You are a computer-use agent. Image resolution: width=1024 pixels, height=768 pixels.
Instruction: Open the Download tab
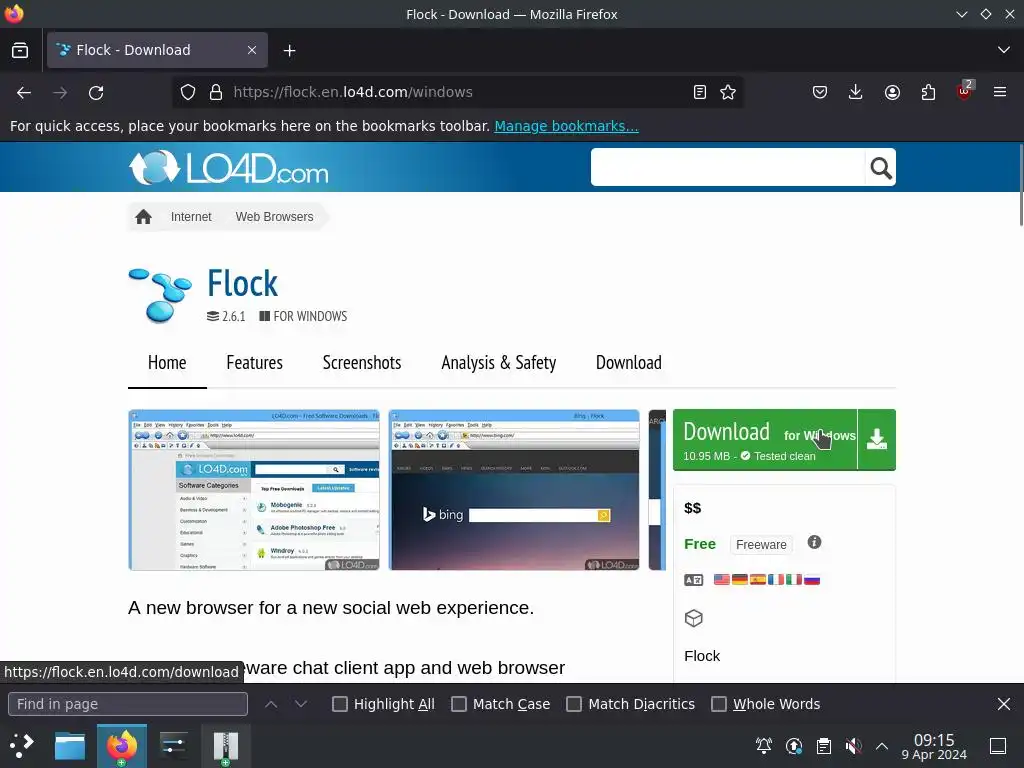click(629, 363)
